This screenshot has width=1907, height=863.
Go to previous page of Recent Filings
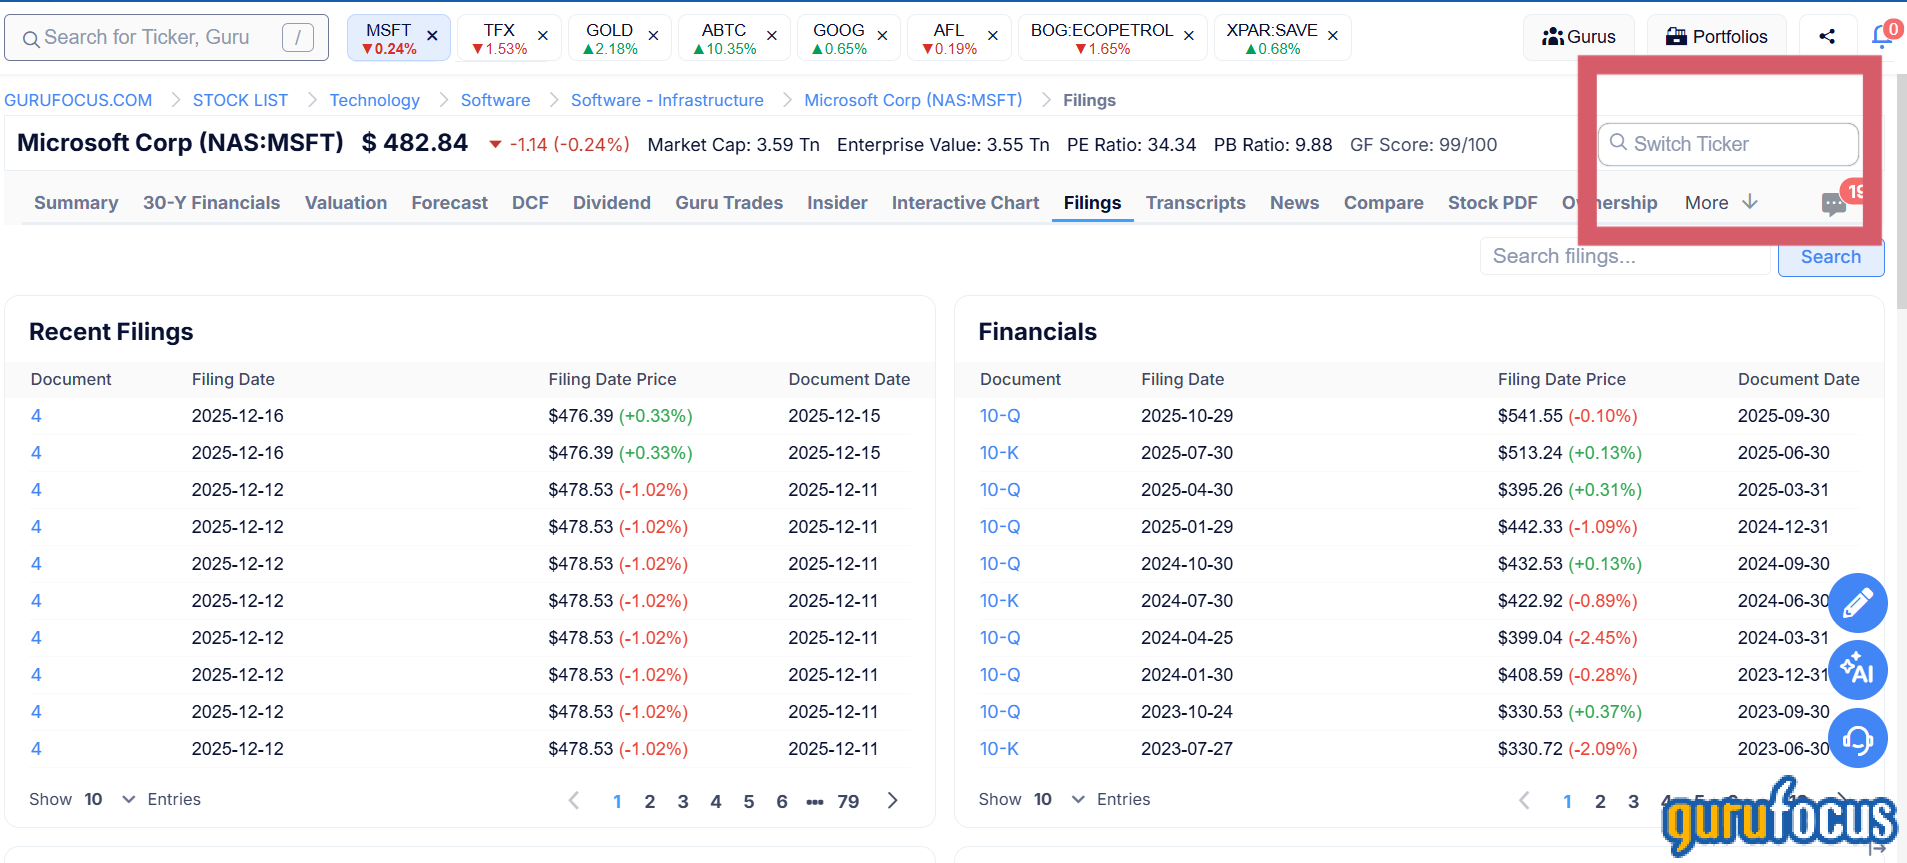(x=574, y=800)
